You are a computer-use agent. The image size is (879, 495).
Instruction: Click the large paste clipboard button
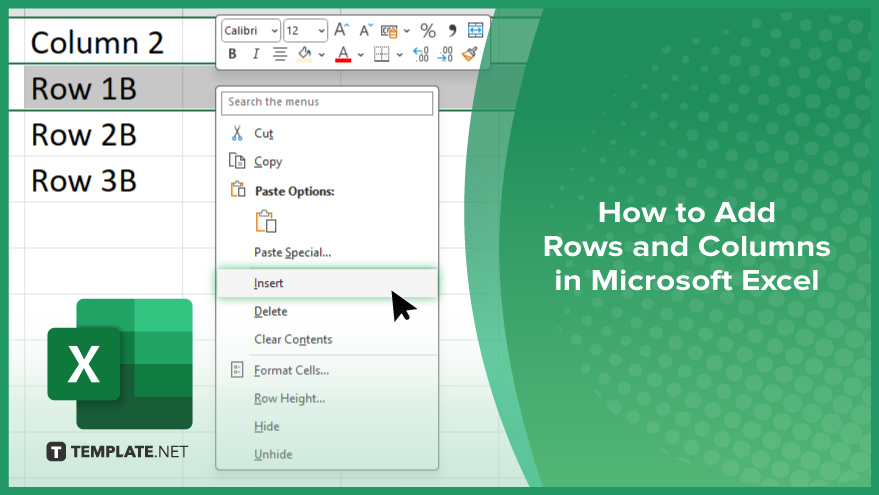tap(266, 221)
